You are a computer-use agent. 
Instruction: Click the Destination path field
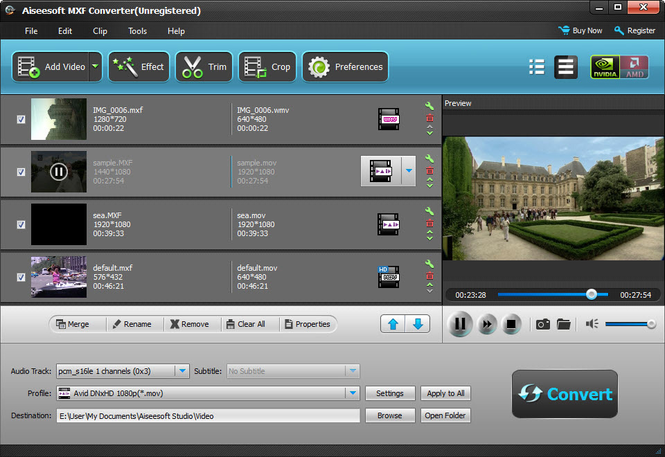[208, 416]
